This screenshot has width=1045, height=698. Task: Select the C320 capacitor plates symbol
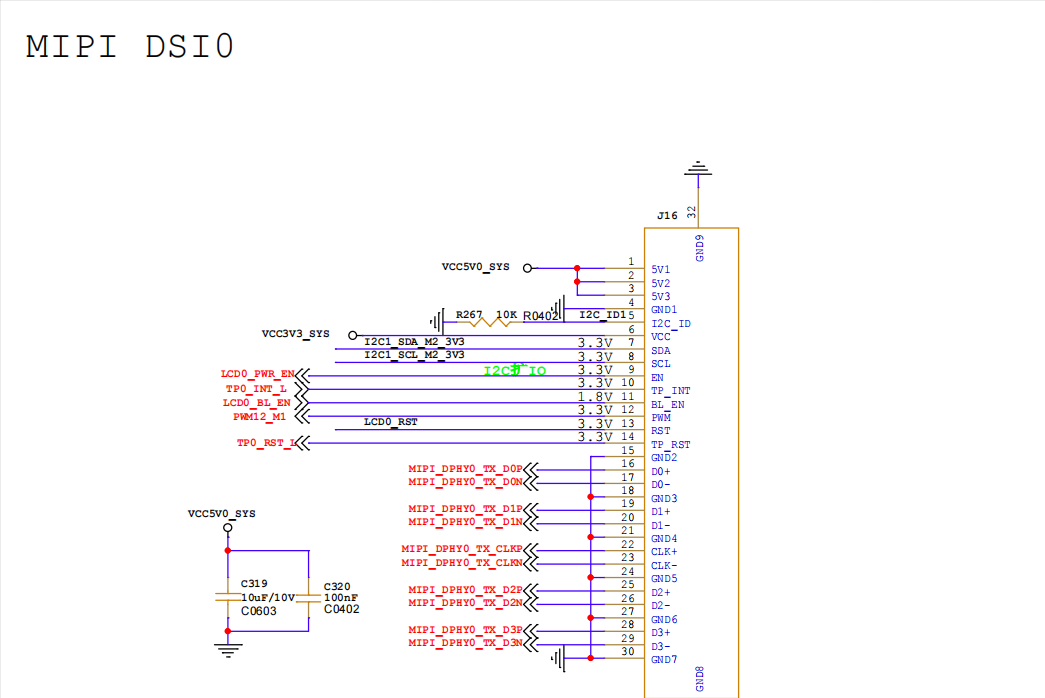[x=309, y=598]
